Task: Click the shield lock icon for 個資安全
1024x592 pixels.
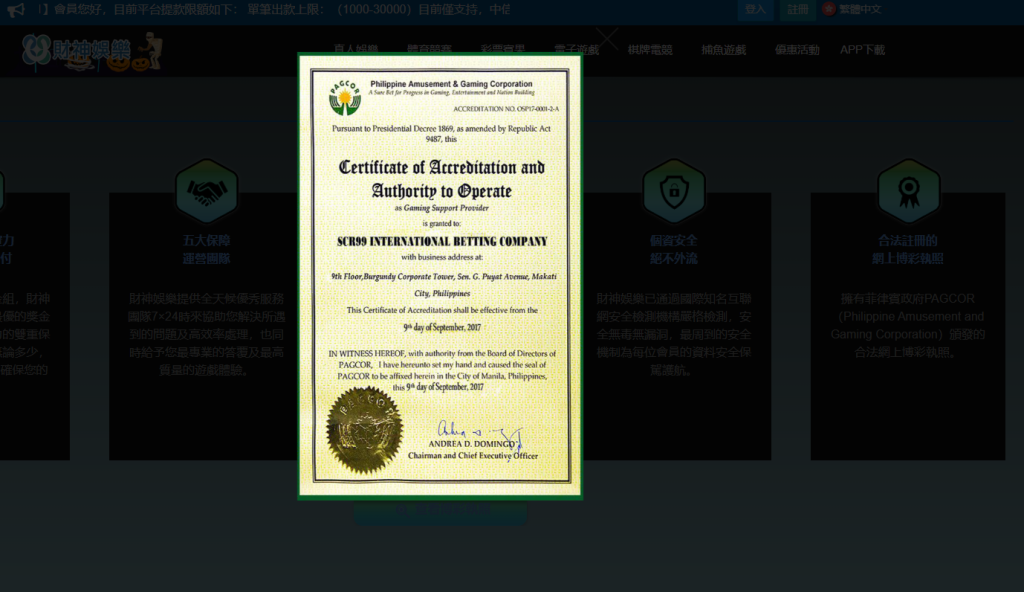Action: [673, 191]
